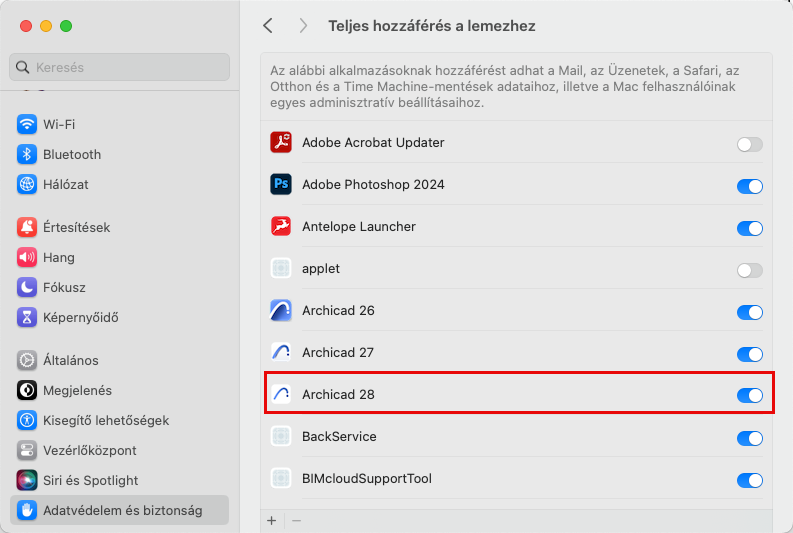Turn off BIMcloudSupportTool disk access toggle
The height and width of the screenshot is (533, 793).
click(750, 480)
